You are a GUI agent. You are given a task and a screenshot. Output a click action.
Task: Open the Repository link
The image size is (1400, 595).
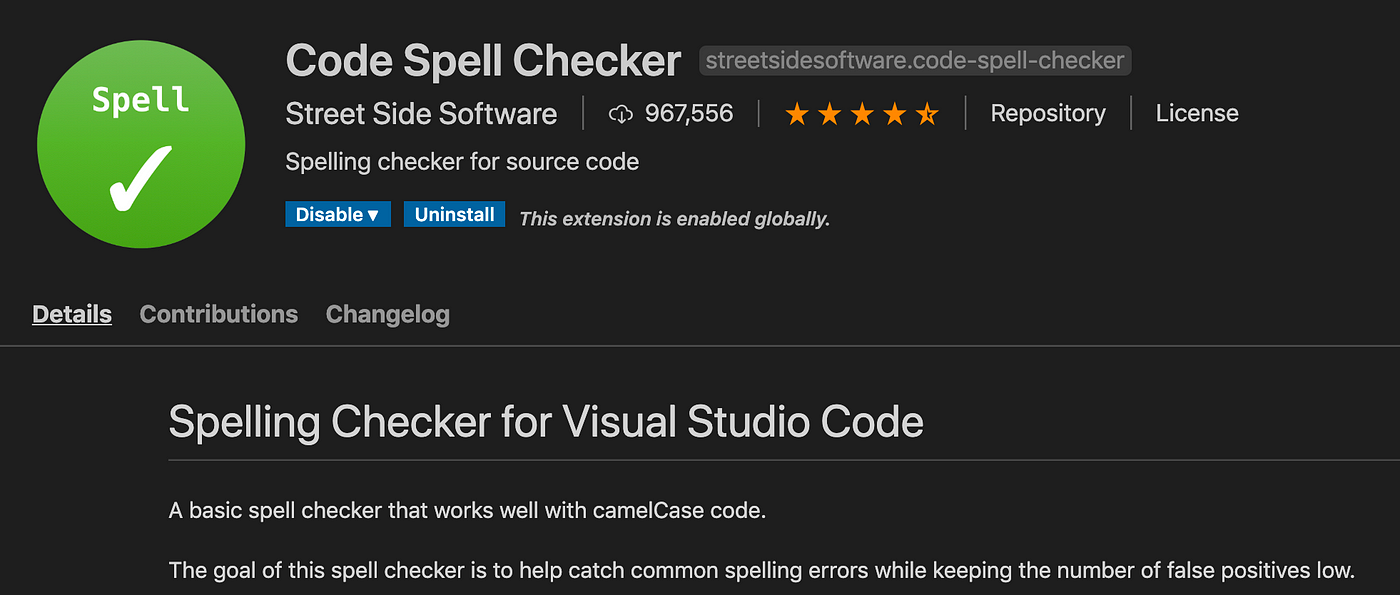[x=1048, y=114]
